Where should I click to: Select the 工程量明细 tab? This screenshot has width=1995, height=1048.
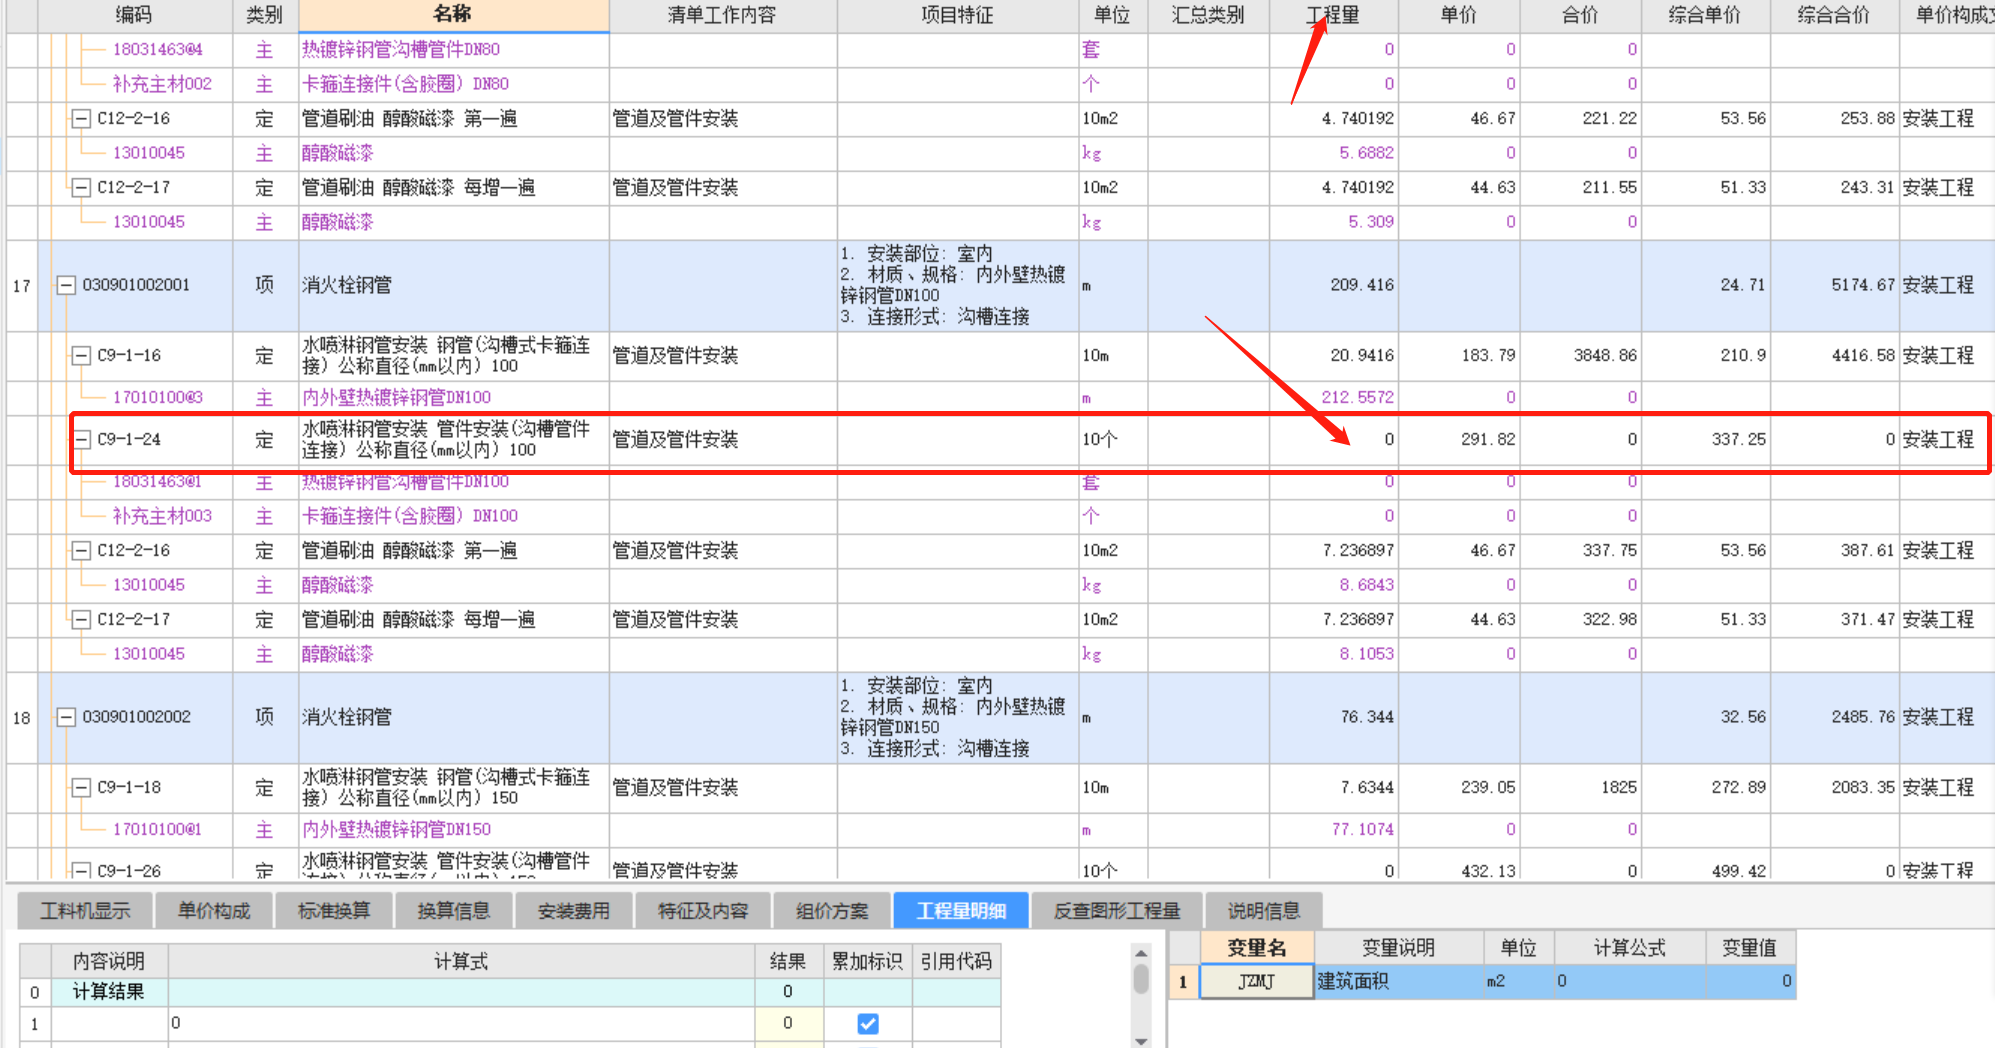961,911
